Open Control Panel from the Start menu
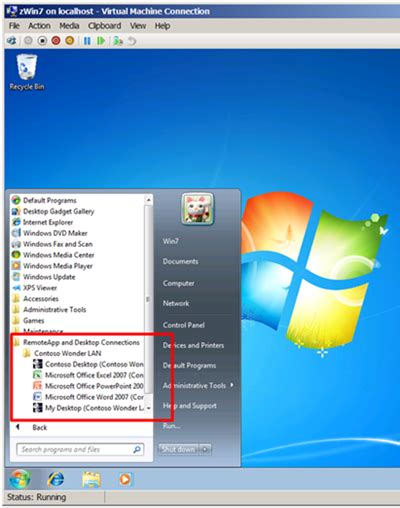 click(184, 325)
